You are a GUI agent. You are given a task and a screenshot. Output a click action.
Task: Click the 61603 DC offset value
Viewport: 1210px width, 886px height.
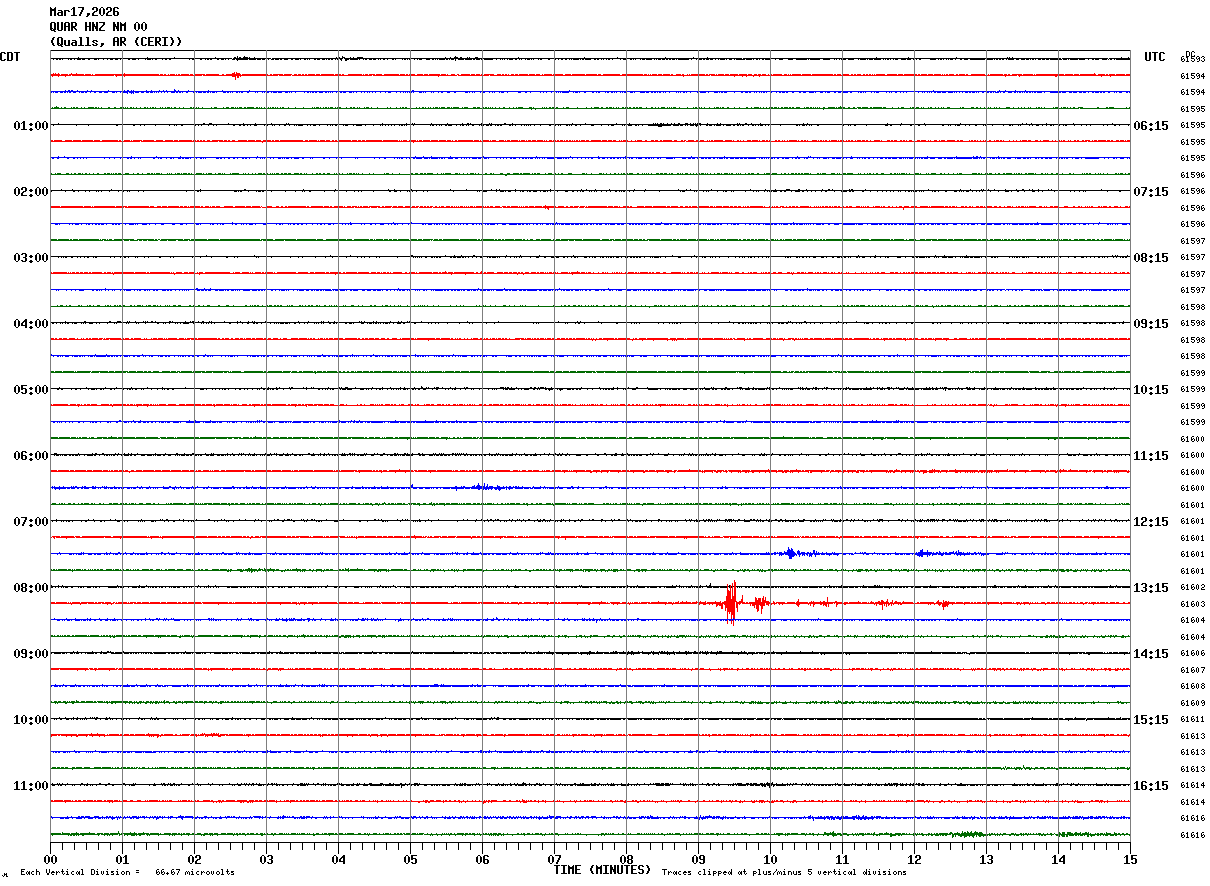(1192, 604)
